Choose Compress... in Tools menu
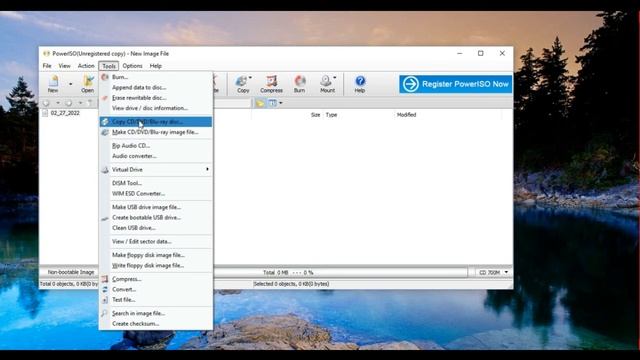640x360 pixels. [156, 279]
